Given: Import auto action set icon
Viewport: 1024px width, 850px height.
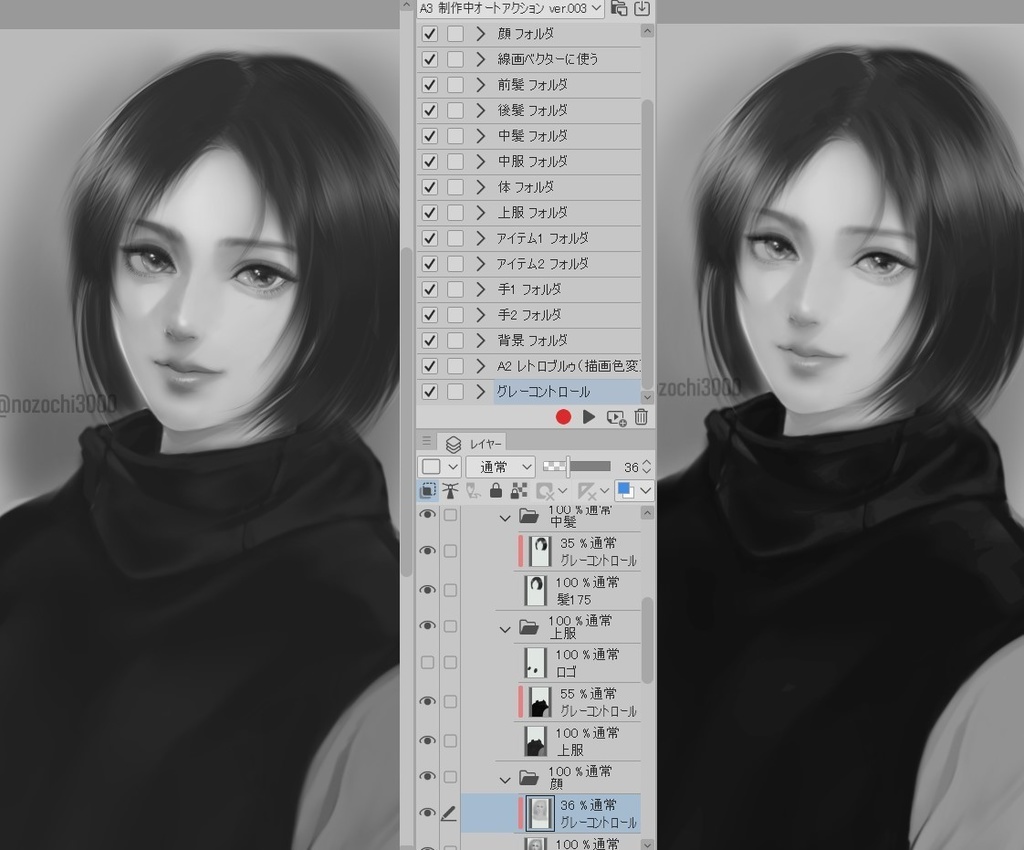Looking at the screenshot, I should (x=642, y=8).
